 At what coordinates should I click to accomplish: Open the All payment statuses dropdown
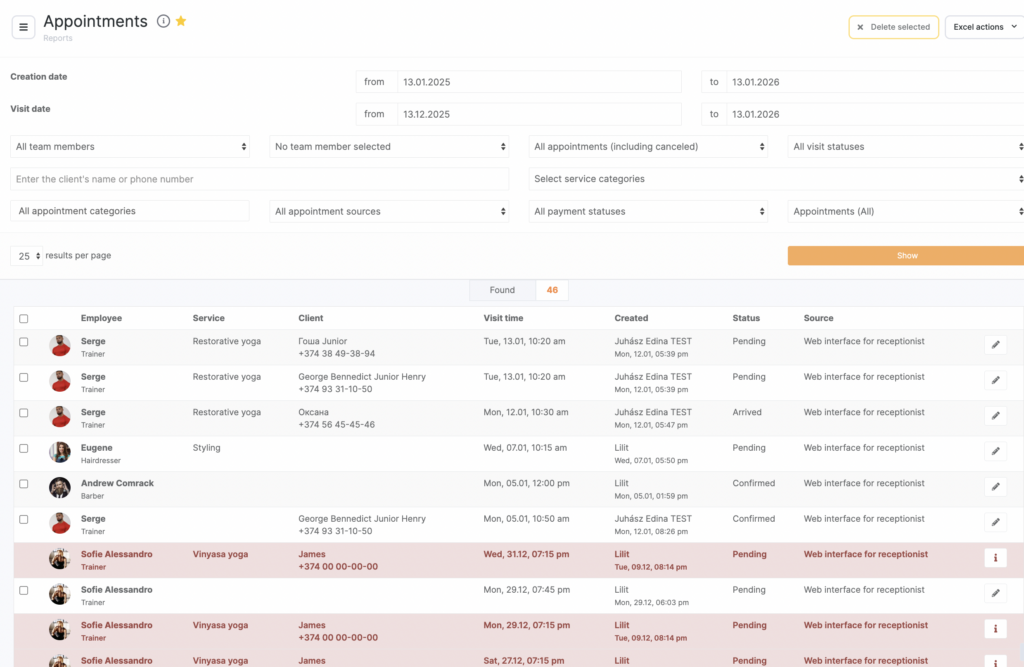[647, 212]
